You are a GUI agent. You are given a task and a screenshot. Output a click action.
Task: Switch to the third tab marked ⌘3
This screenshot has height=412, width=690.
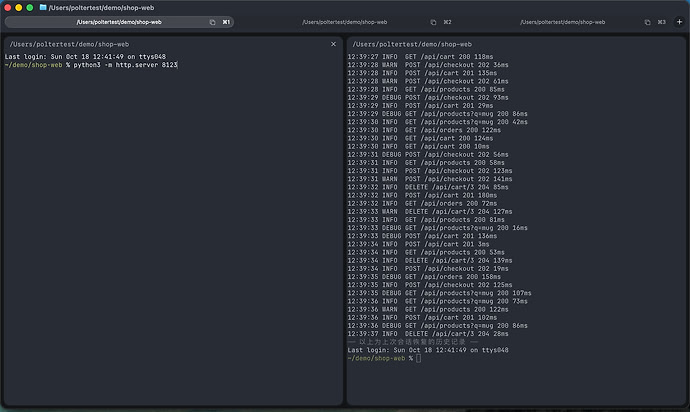tap(563, 22)
